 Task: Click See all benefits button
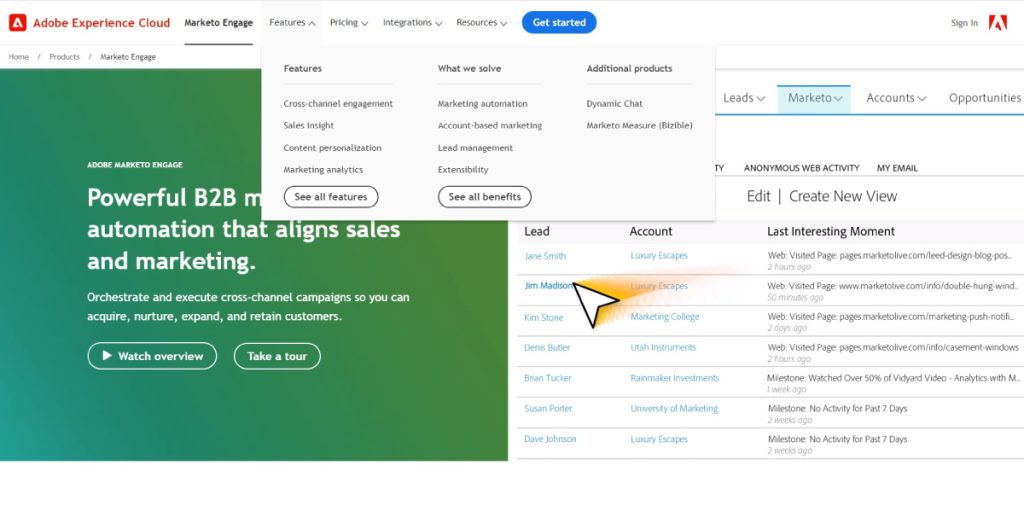485,197
